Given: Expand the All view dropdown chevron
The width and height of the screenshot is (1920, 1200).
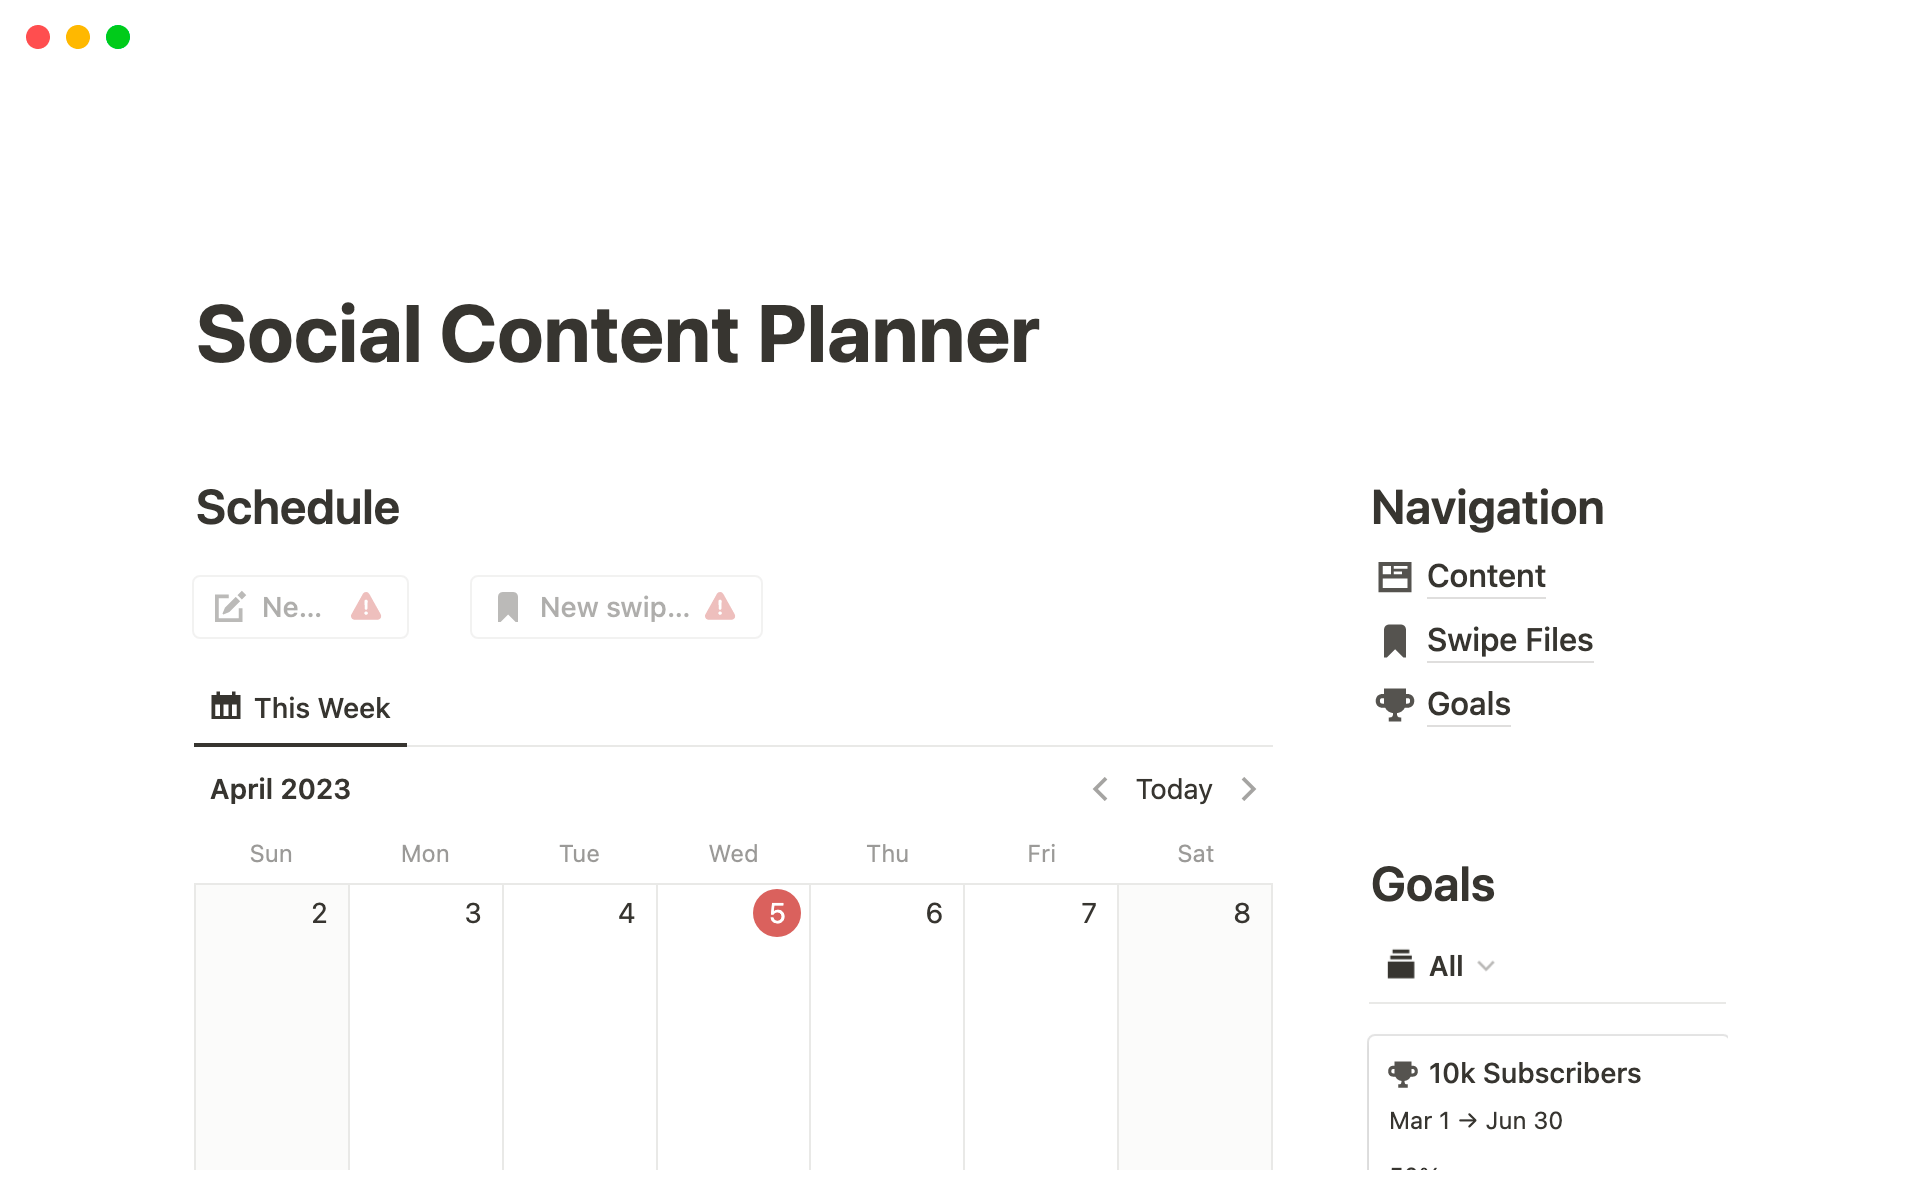Looking at the screenshot, I should 1486,966.
